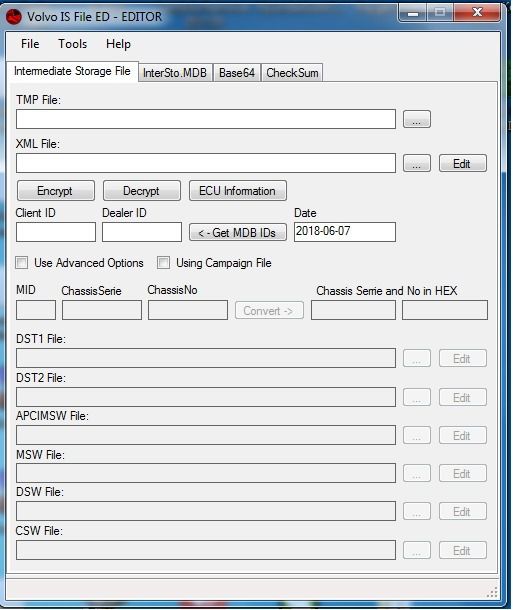Click first Chassis Serie HEX field
The width and height of the screenshot is (513, 610).
tap(353, 310)
